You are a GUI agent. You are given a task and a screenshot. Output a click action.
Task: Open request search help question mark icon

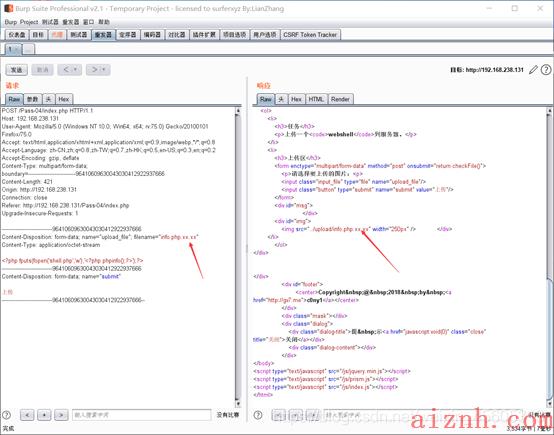[6, 415]
